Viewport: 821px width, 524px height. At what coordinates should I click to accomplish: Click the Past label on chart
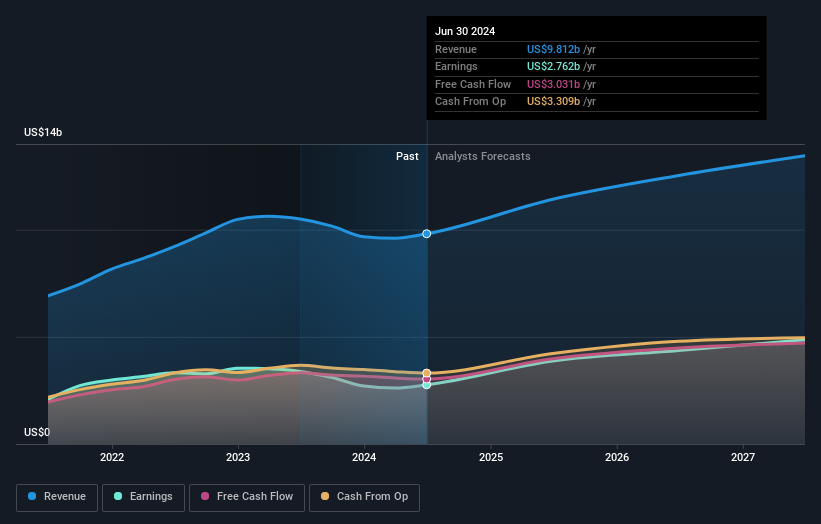(407, 157)
